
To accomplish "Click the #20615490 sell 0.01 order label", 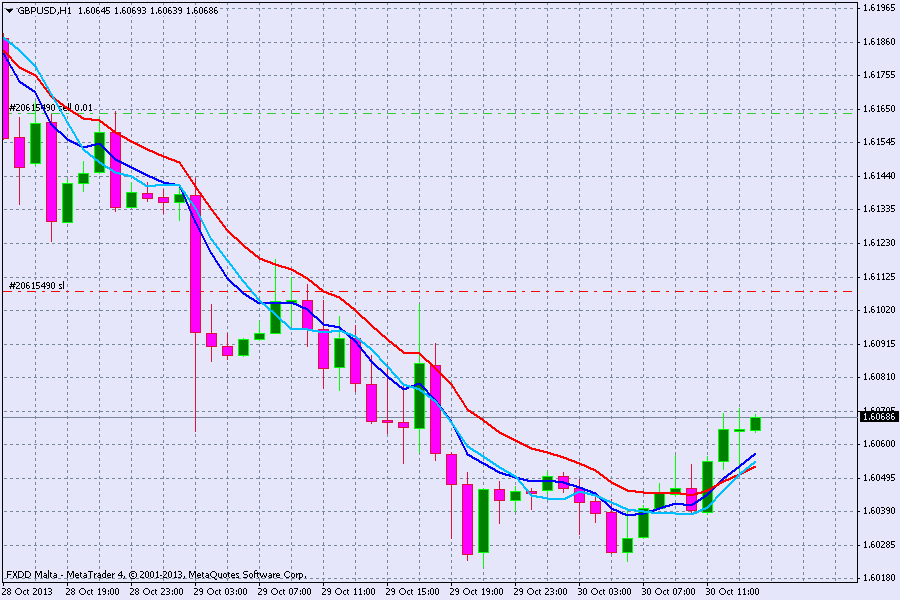I will 51,108.
